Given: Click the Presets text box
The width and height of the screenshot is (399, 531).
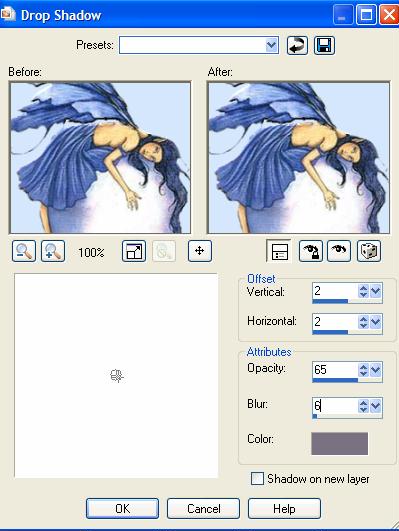Looking at the screenshot, I should coord(192,45).
